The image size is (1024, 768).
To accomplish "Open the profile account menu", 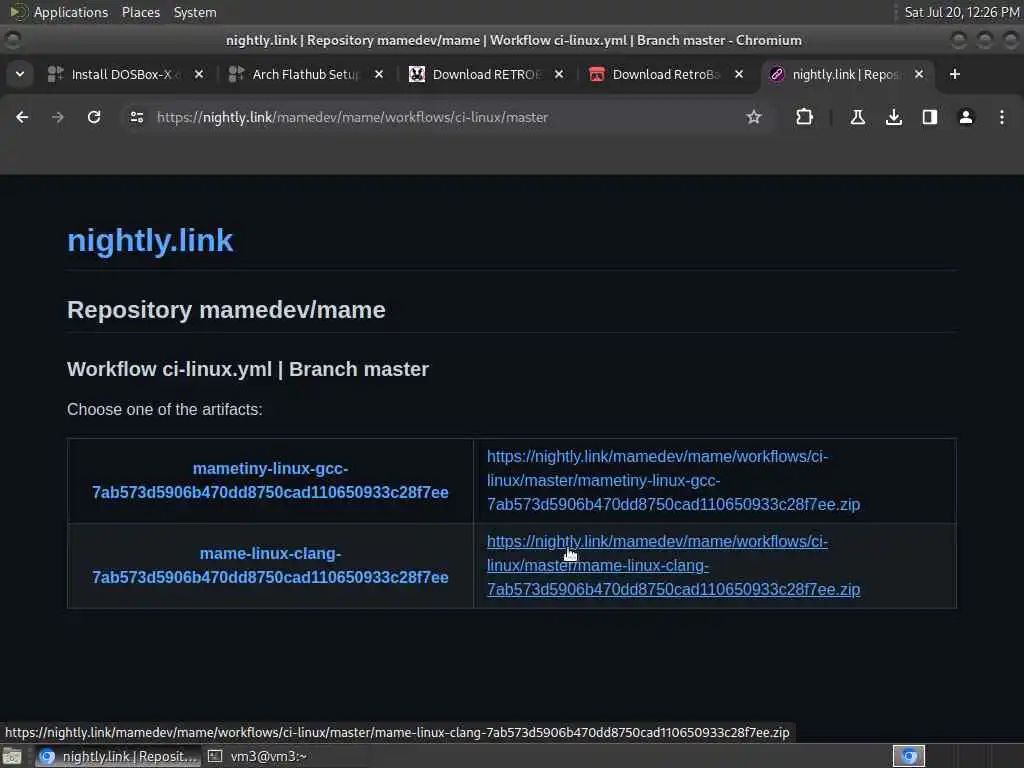I will pyautogui.click(x=965, y=117).
